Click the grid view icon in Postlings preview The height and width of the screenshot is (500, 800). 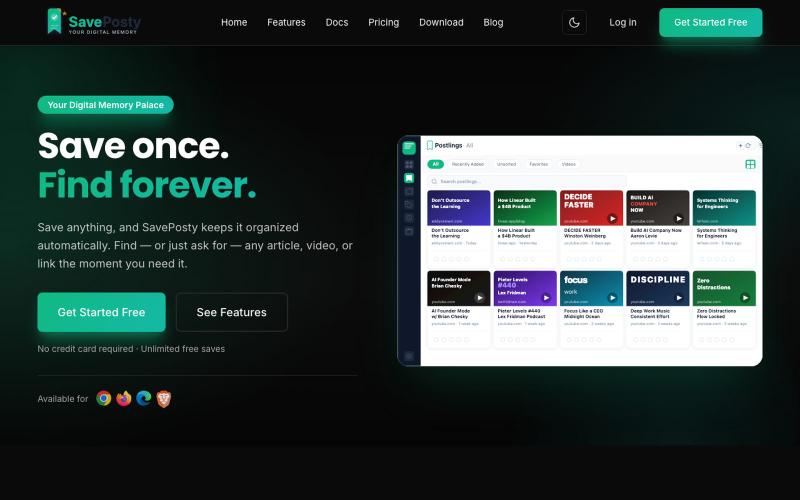click(x=750, y=164)
